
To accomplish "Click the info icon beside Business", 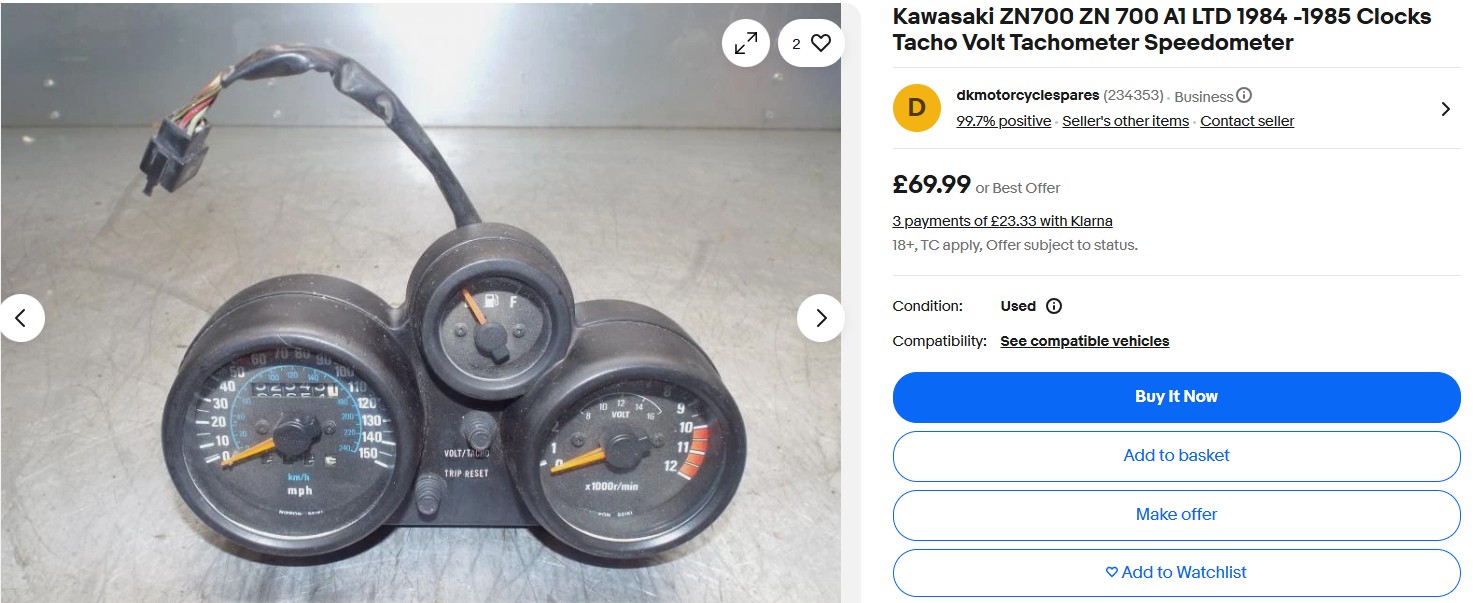I will click(1244, 96).
